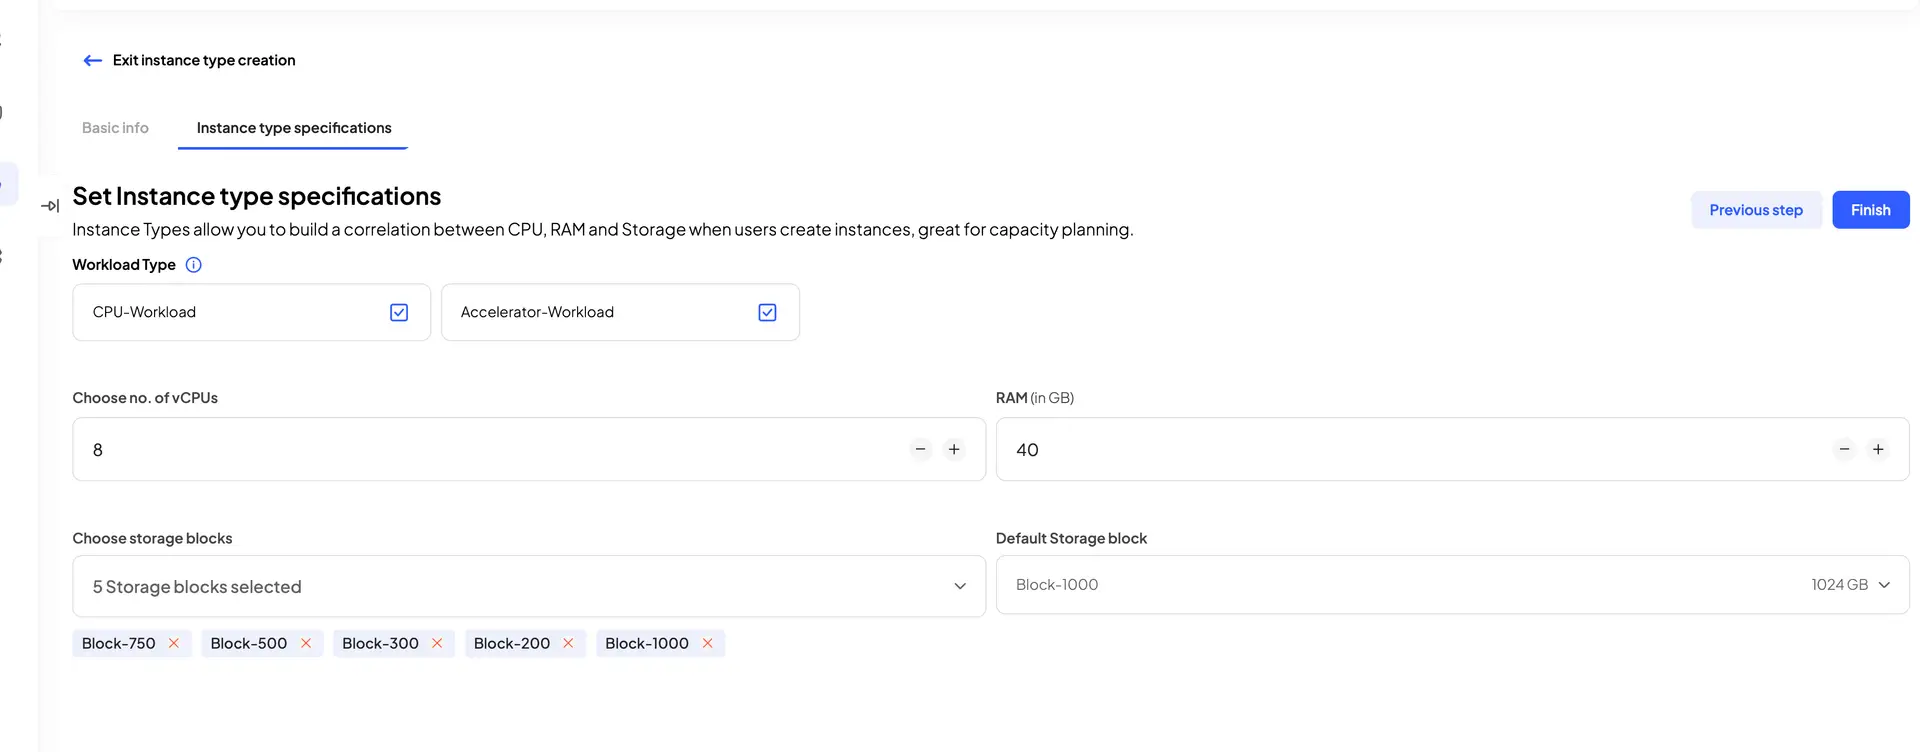This screenshot has width=1920, height=752.
Task: Increase RAM value with plus button
Action: (1878, 450)
